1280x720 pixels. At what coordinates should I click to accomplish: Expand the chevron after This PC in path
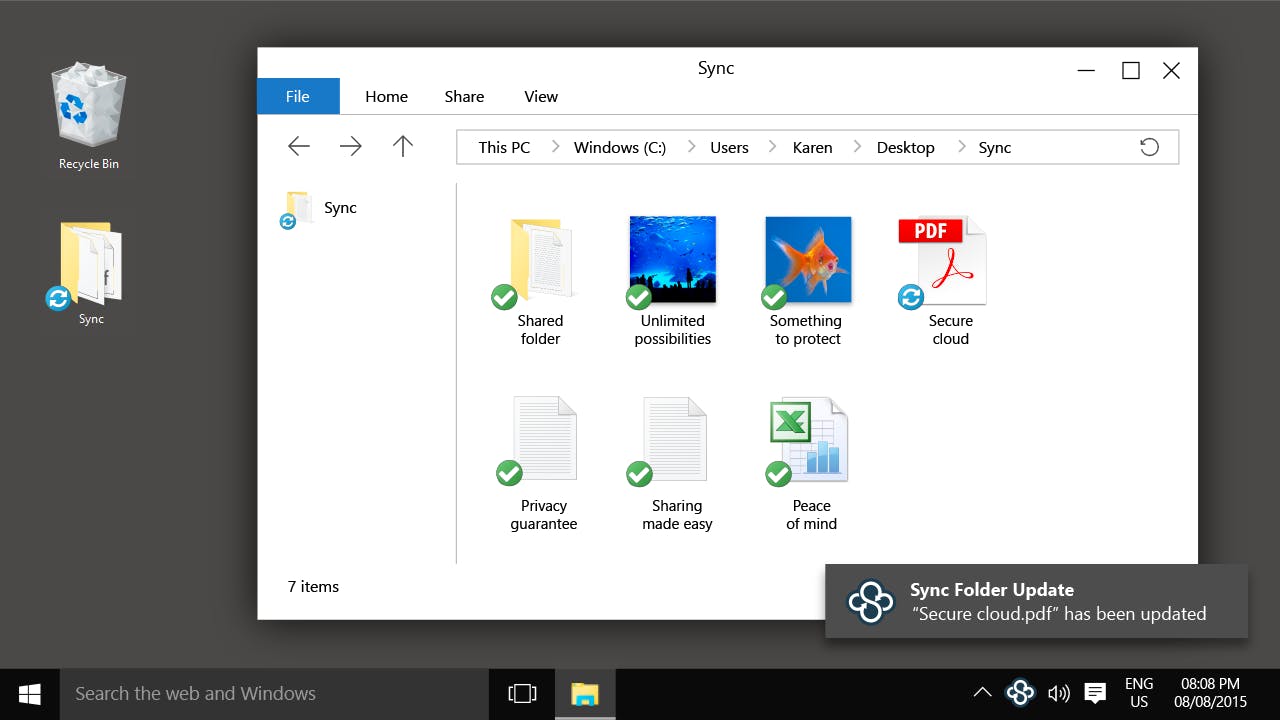tap(555, 147)
